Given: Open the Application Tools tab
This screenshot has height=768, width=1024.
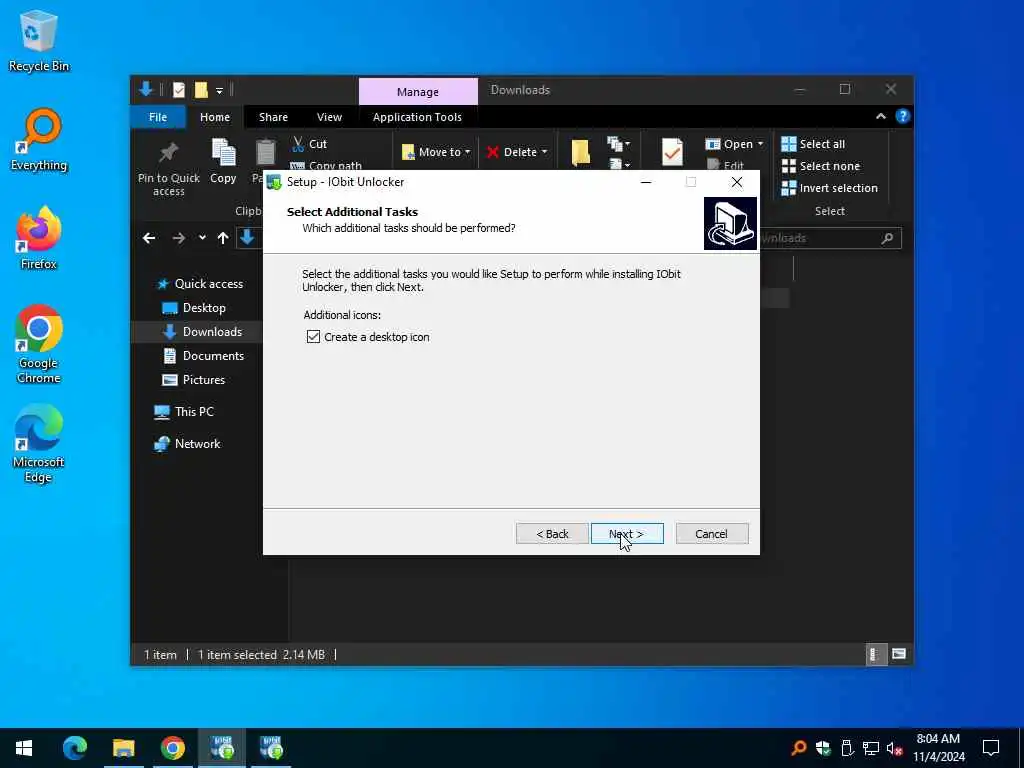Looking at the screenshot, I should (417, 117).
